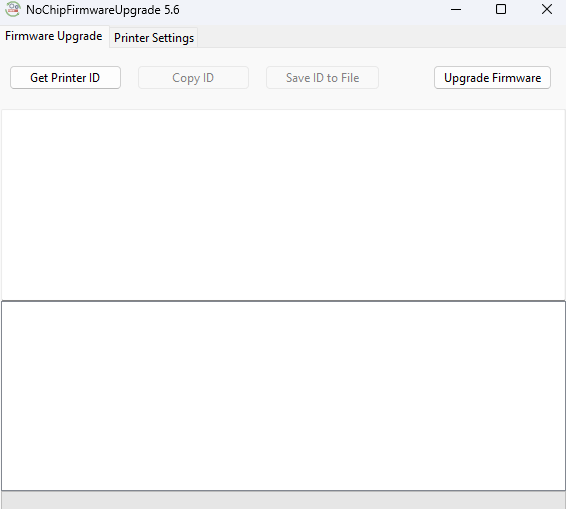Click the NoChipFirmwareUpgrade app icon in title bar
The image size is (566, 509).
(x=13, y=9)
